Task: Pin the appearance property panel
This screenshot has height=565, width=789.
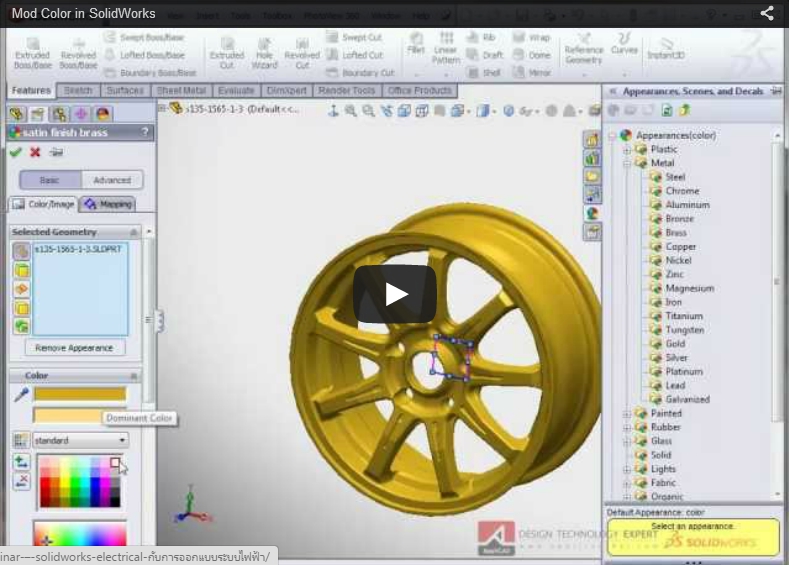Action: click(x=56, y=152)
